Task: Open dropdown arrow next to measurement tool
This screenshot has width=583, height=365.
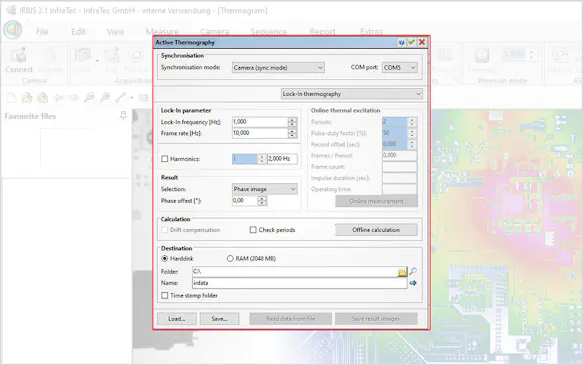Action: coord(132,98)
